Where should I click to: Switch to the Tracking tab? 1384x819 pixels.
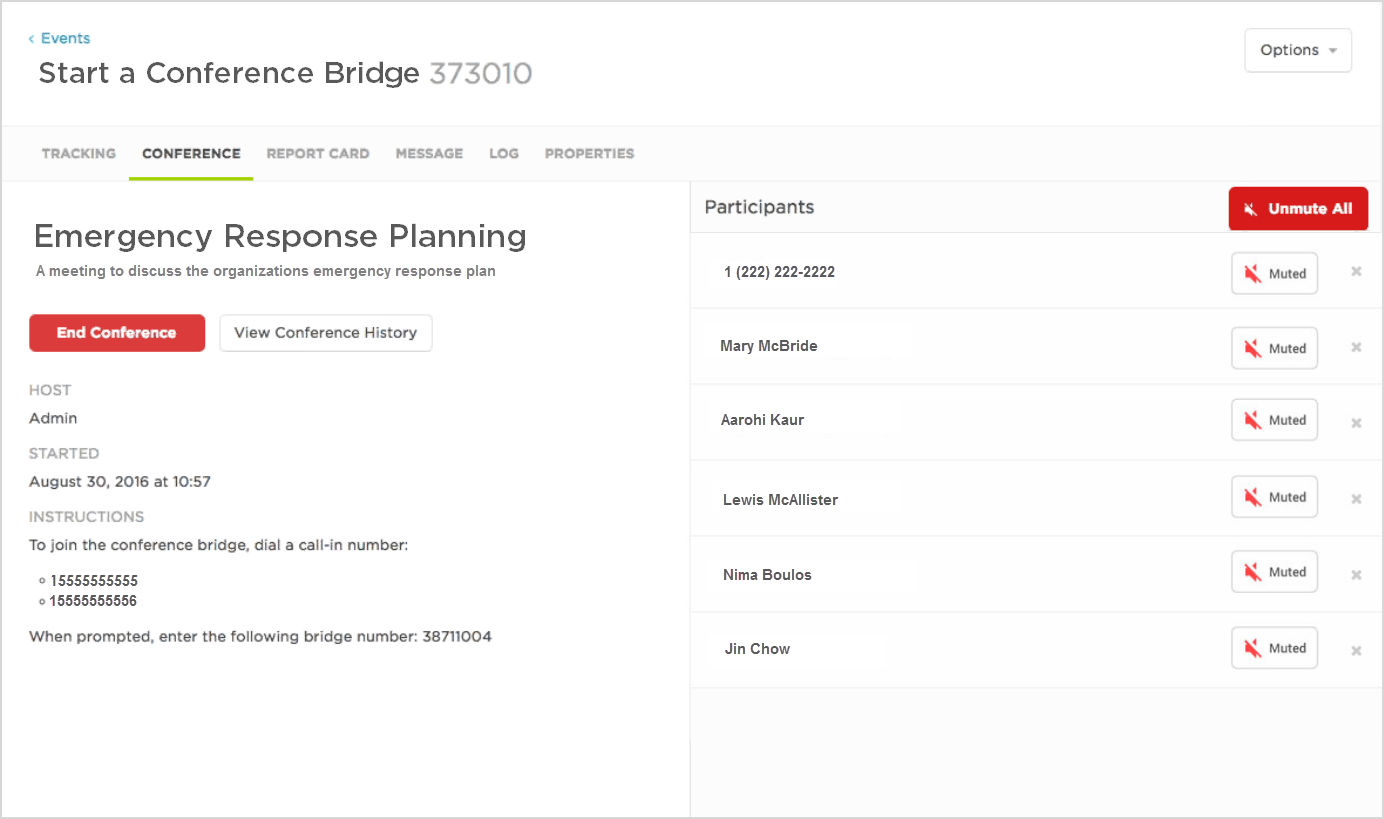tap(79, 154)
